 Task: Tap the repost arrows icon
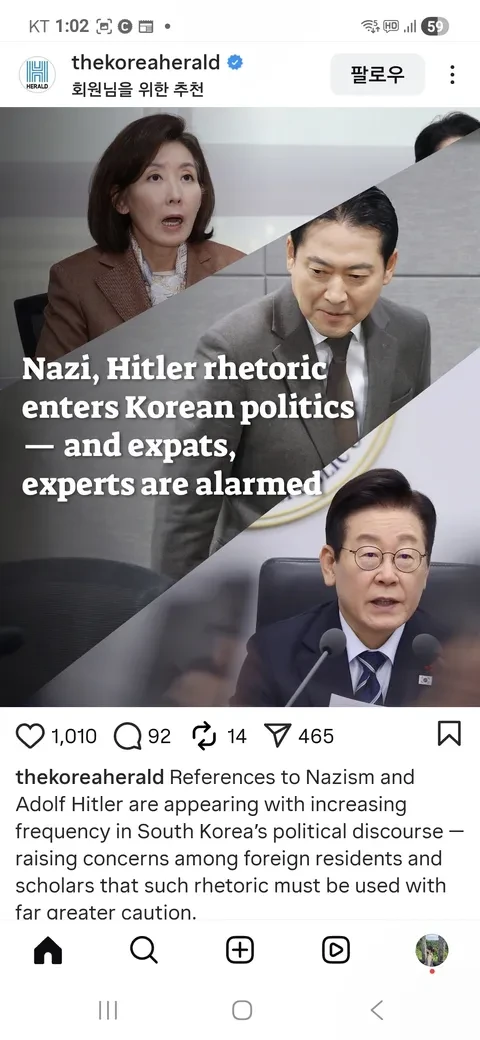(x=204, y=736)
